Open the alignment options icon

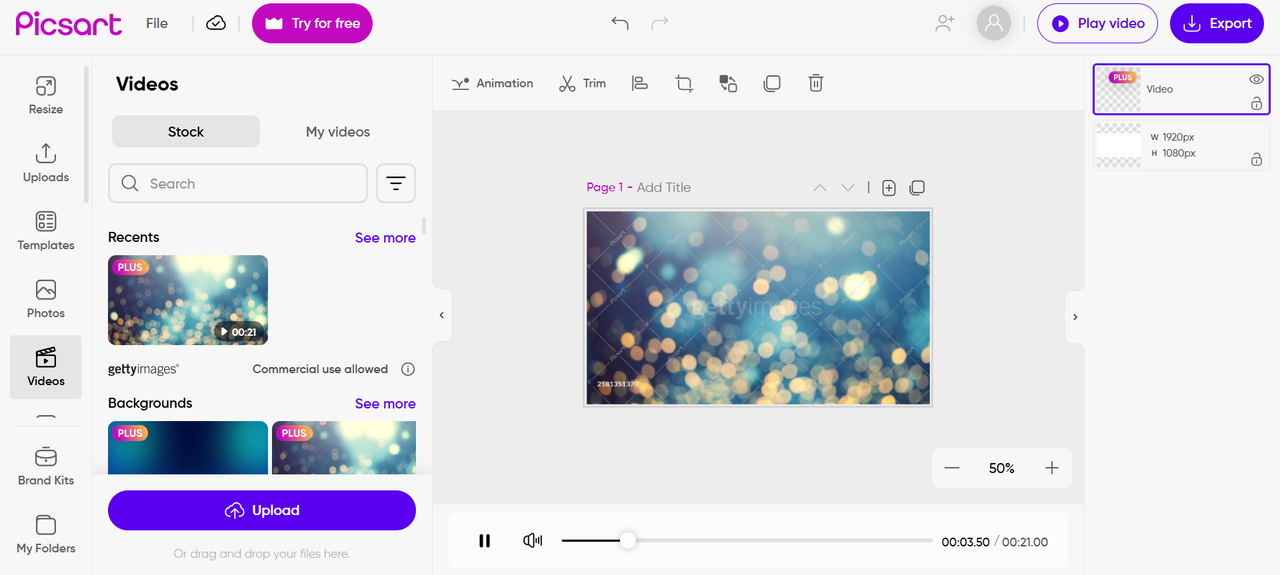[640, 83]
